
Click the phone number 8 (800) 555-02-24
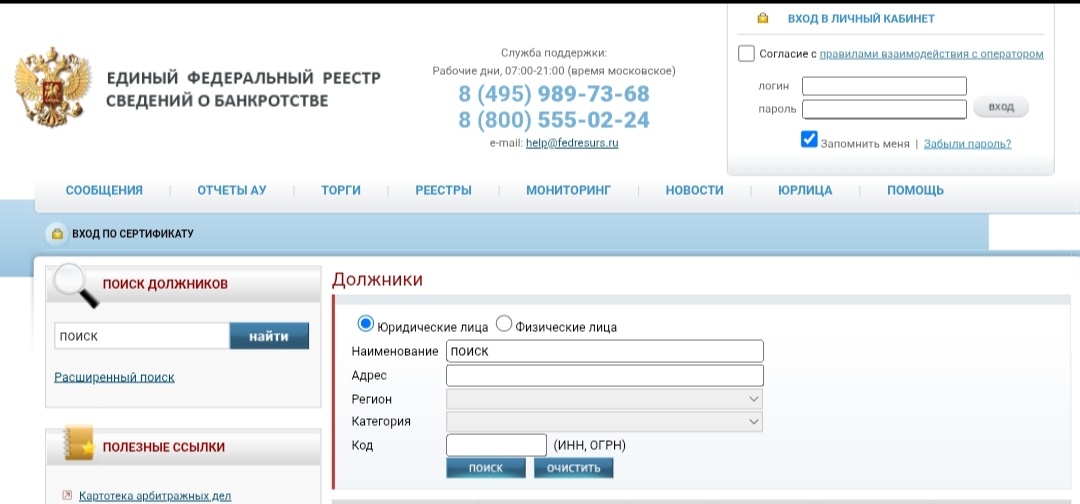[554, 120]
